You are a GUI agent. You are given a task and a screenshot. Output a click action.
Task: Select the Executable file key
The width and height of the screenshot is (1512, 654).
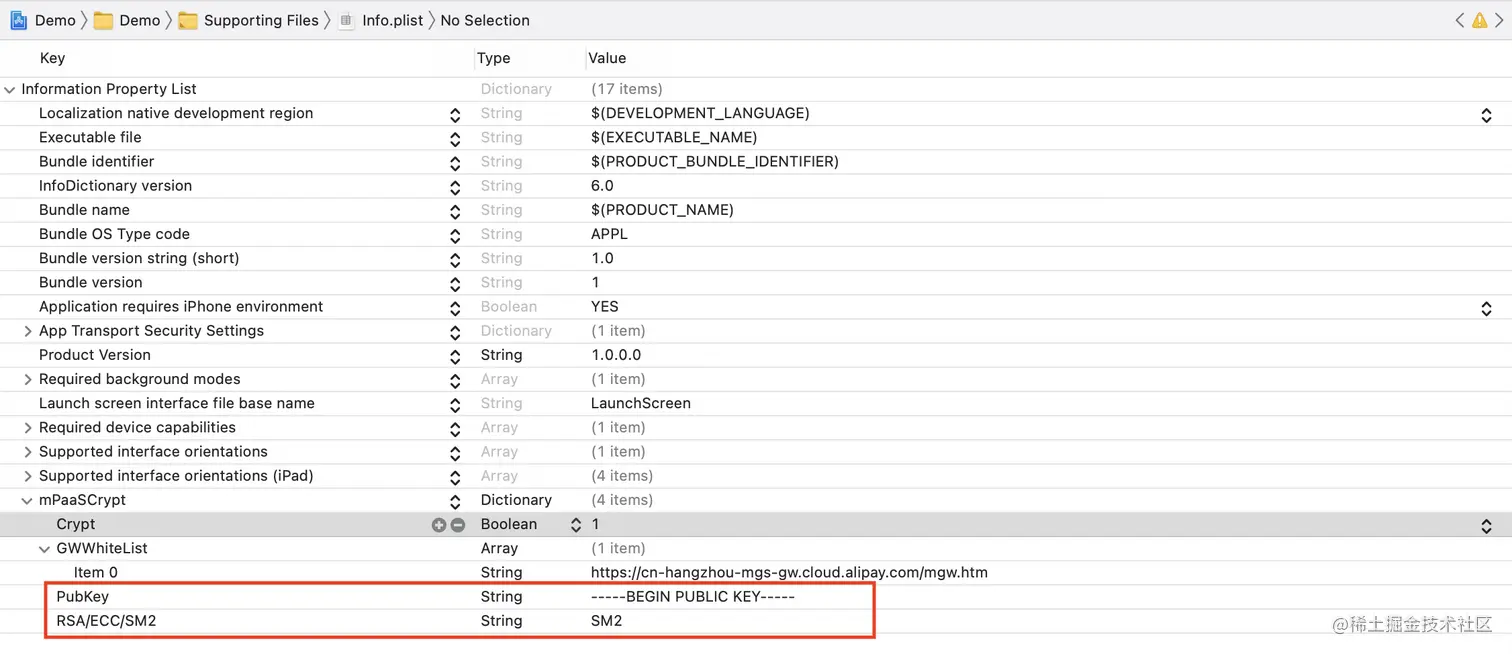[90, 137]
